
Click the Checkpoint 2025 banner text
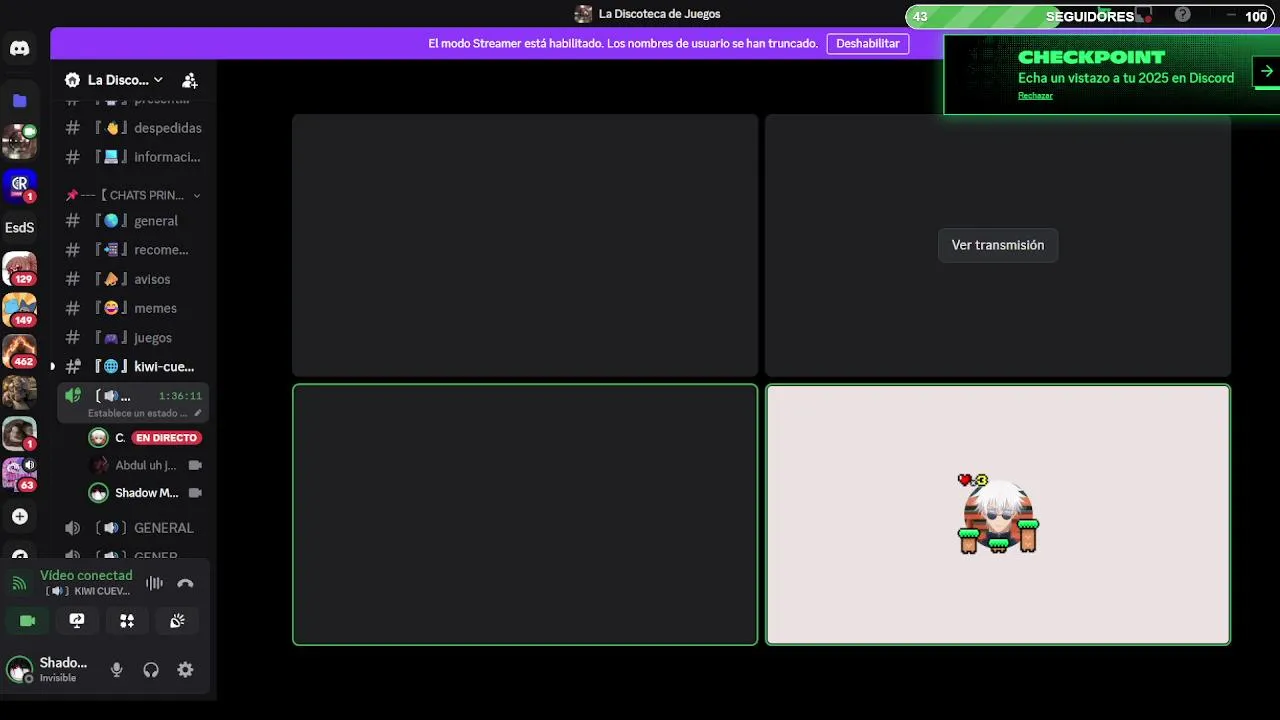(1126, 78)
